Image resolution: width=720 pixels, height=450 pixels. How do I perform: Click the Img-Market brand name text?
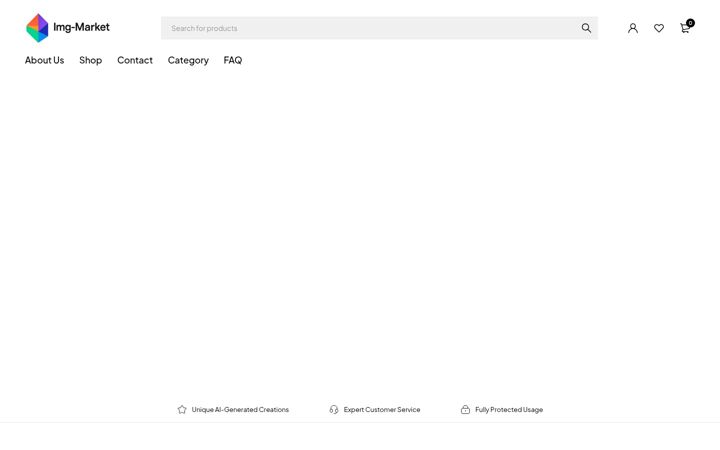[x=81, y=27]
